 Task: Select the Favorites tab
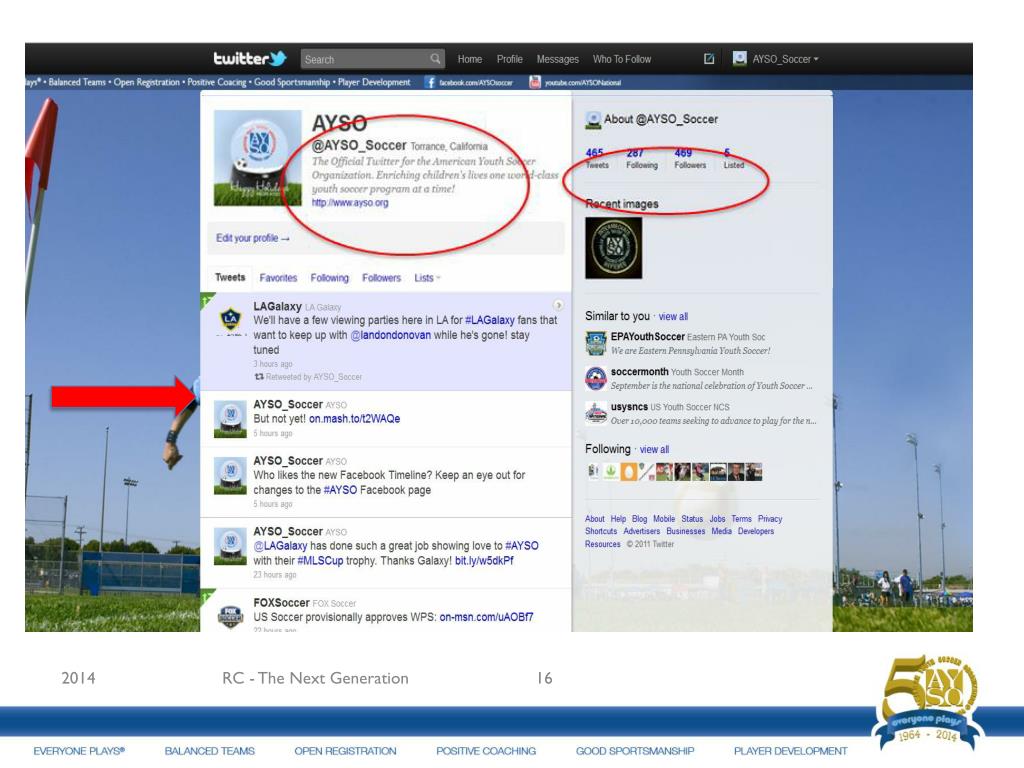pyautogui.click(x=278, y=278)
